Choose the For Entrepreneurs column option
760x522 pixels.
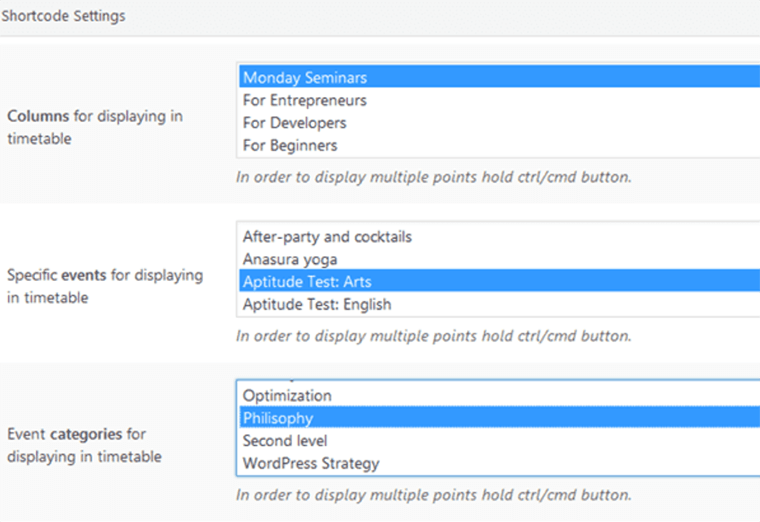click(305, 100)
